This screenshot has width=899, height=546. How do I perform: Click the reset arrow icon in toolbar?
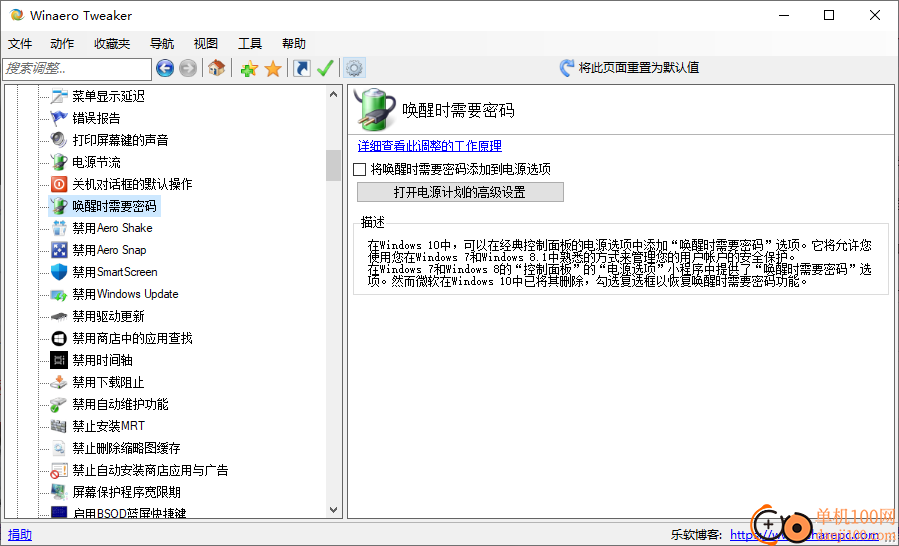tap(566, 68)
